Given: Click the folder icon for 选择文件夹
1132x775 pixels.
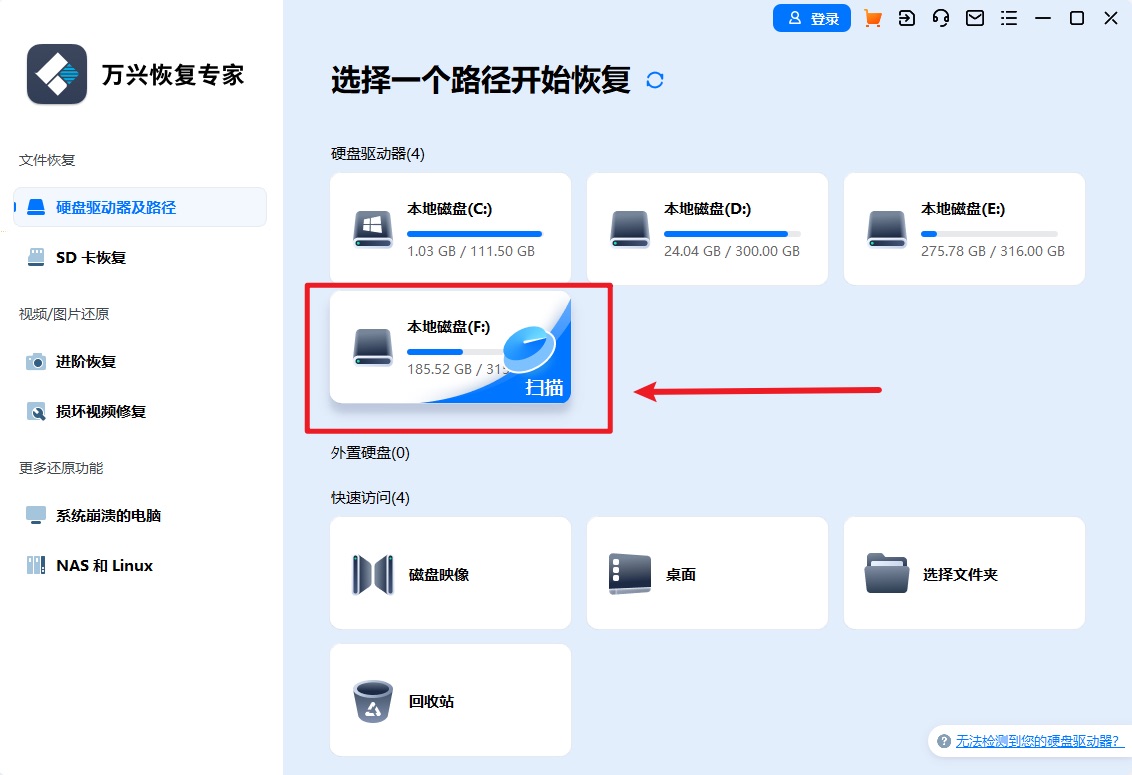Looking at the screenshot, I should pos(887,573).
